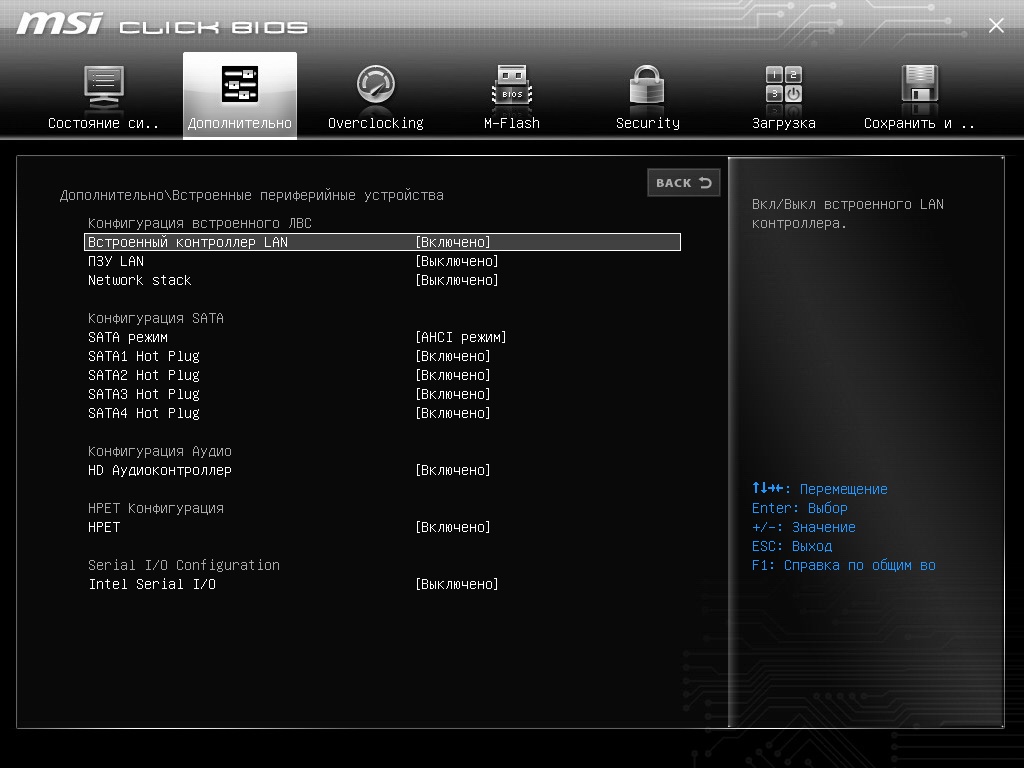This screenshot has width=1024, height=768.
Task: Click the F1: Справка help hint
Action: [x=844, y=566]
